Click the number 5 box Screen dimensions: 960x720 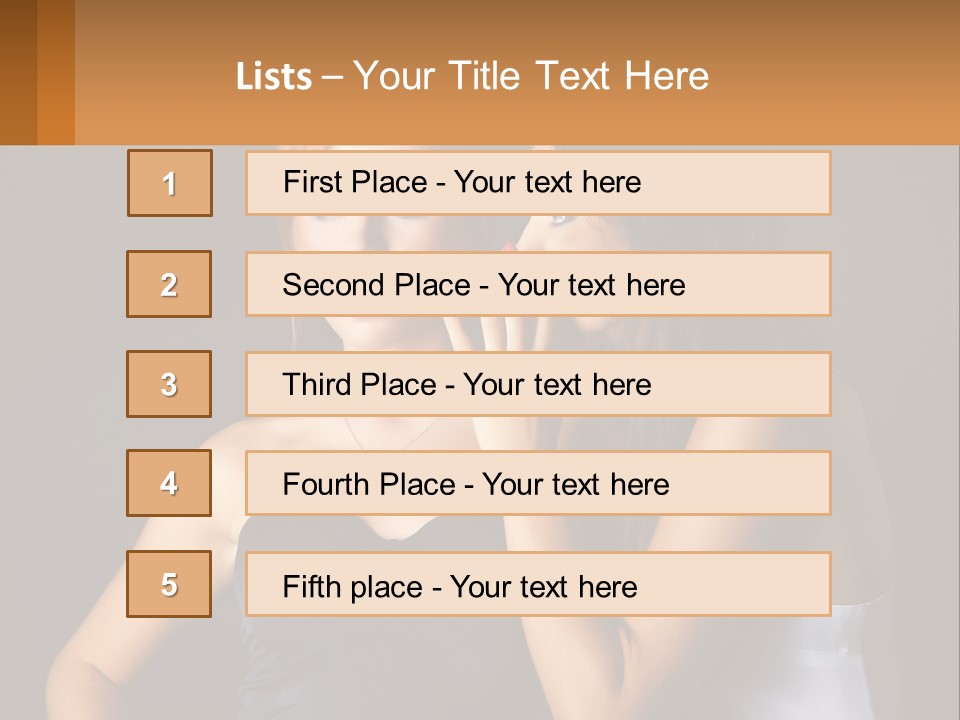(169, 584)
